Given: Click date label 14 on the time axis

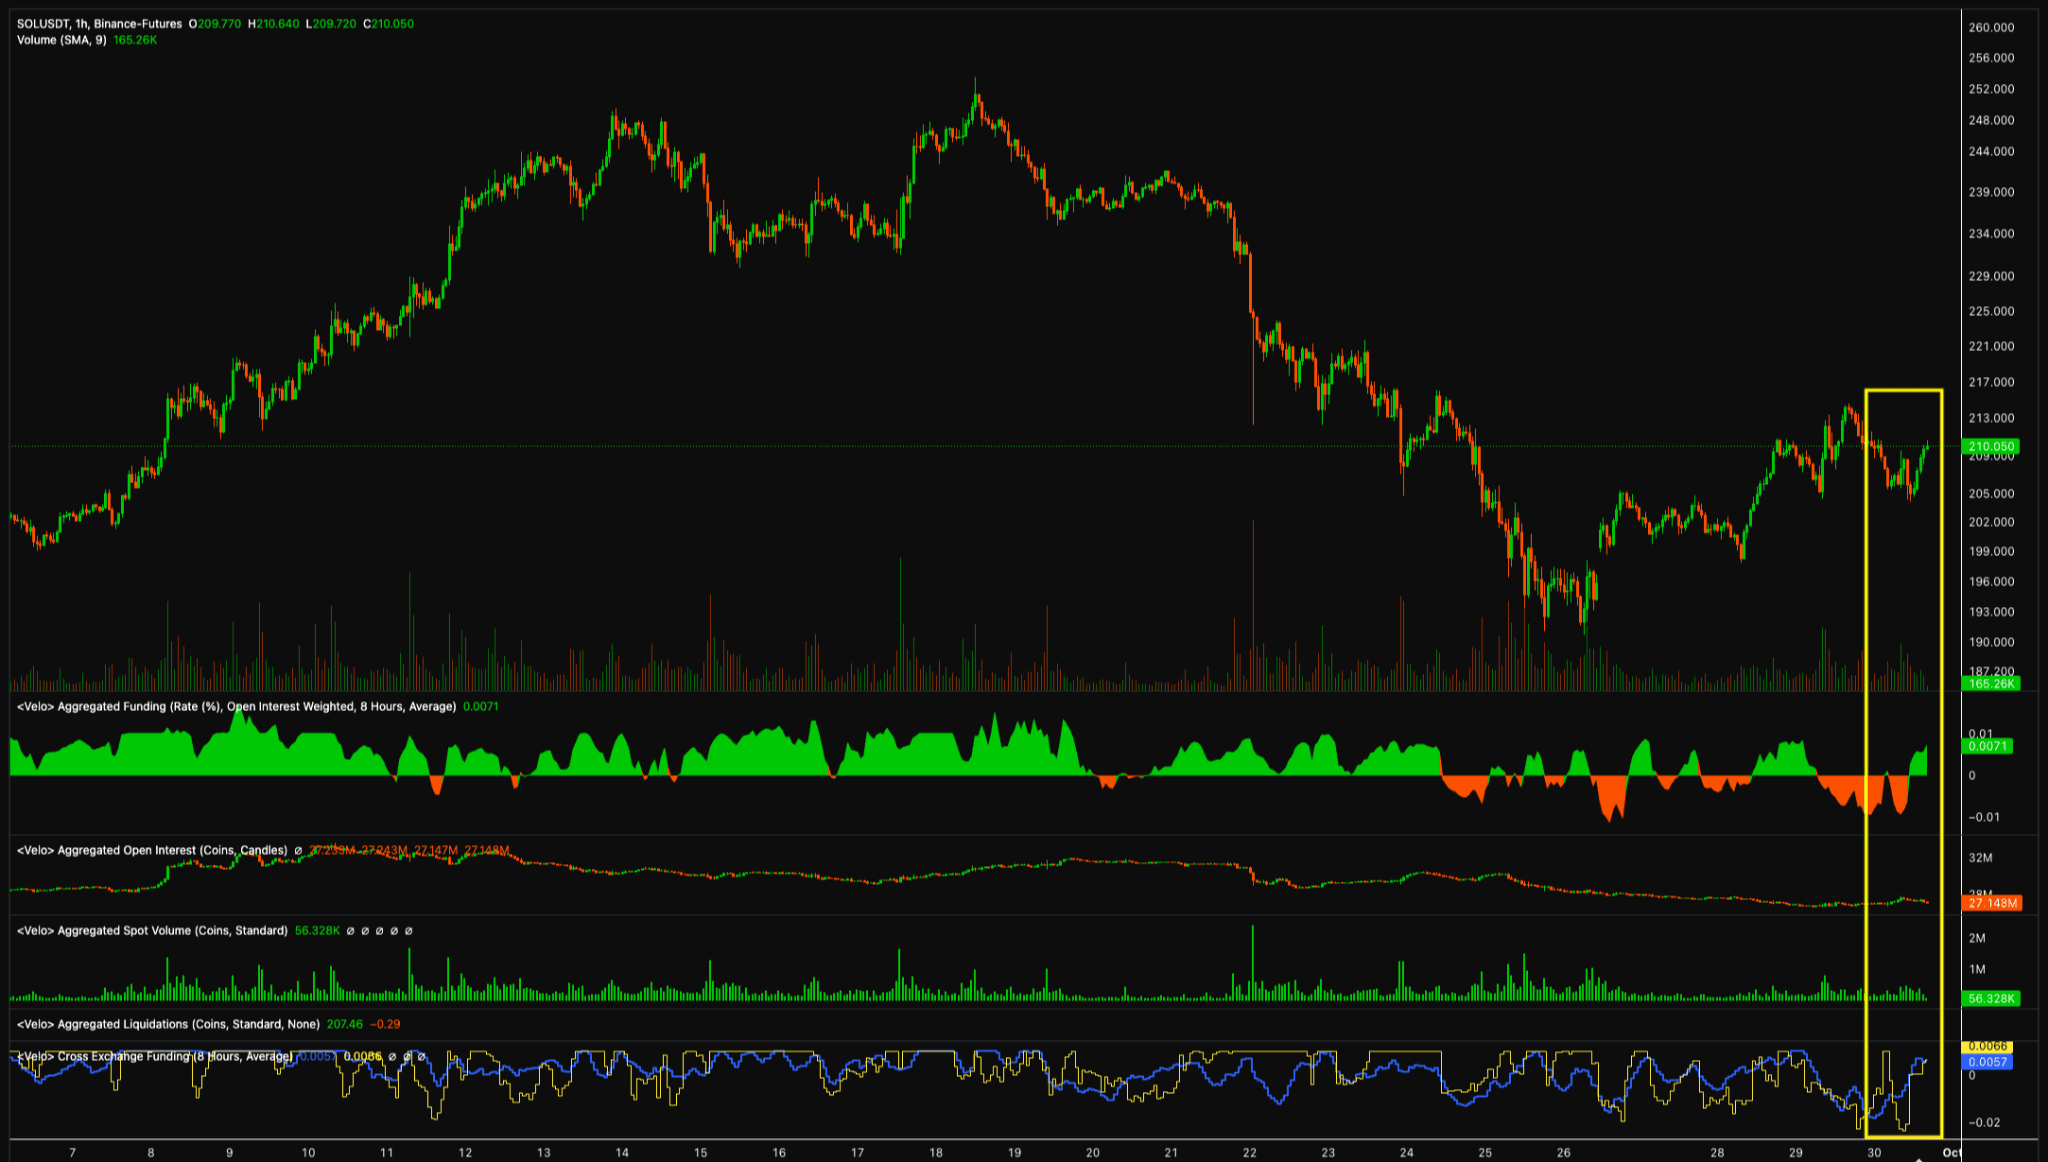Looking at the screenshot, I should [x=622, y=1153].
